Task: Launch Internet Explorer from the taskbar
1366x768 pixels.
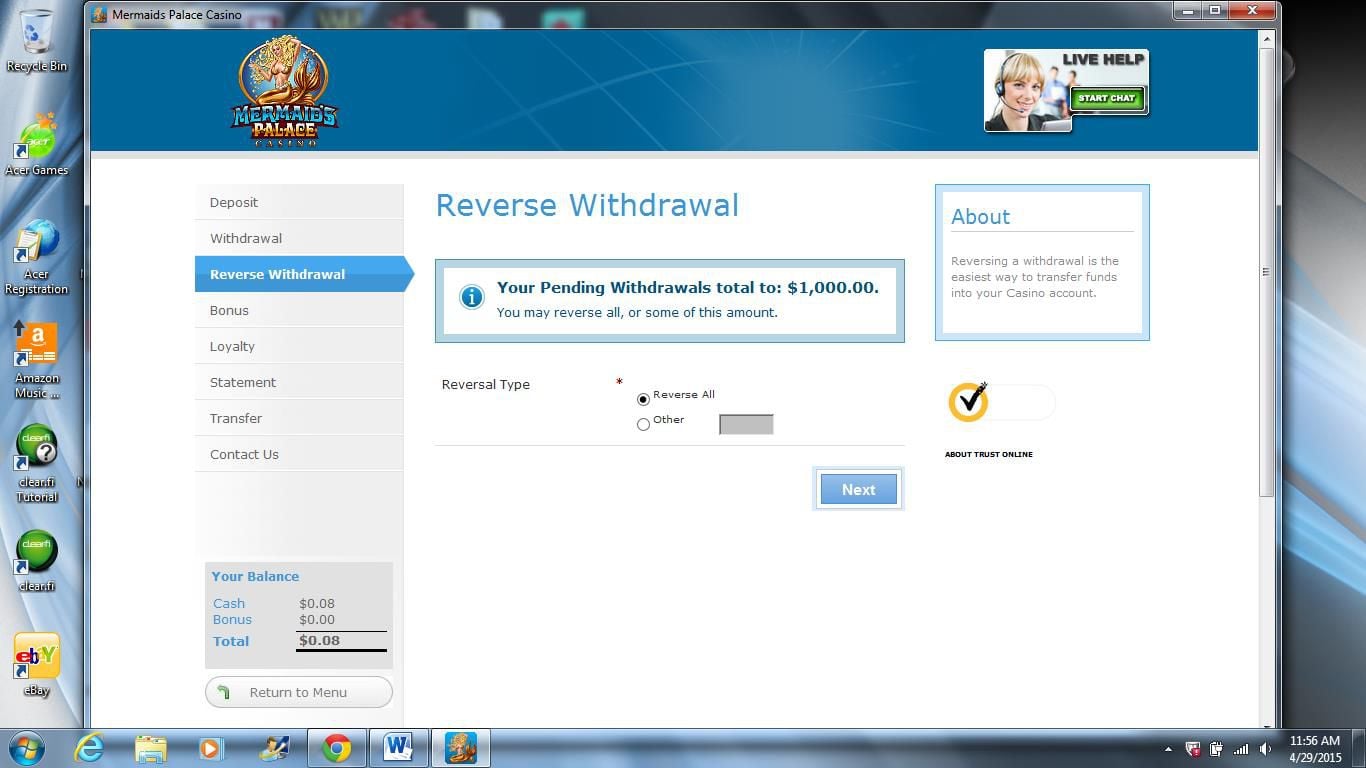Action: (89, 748)
